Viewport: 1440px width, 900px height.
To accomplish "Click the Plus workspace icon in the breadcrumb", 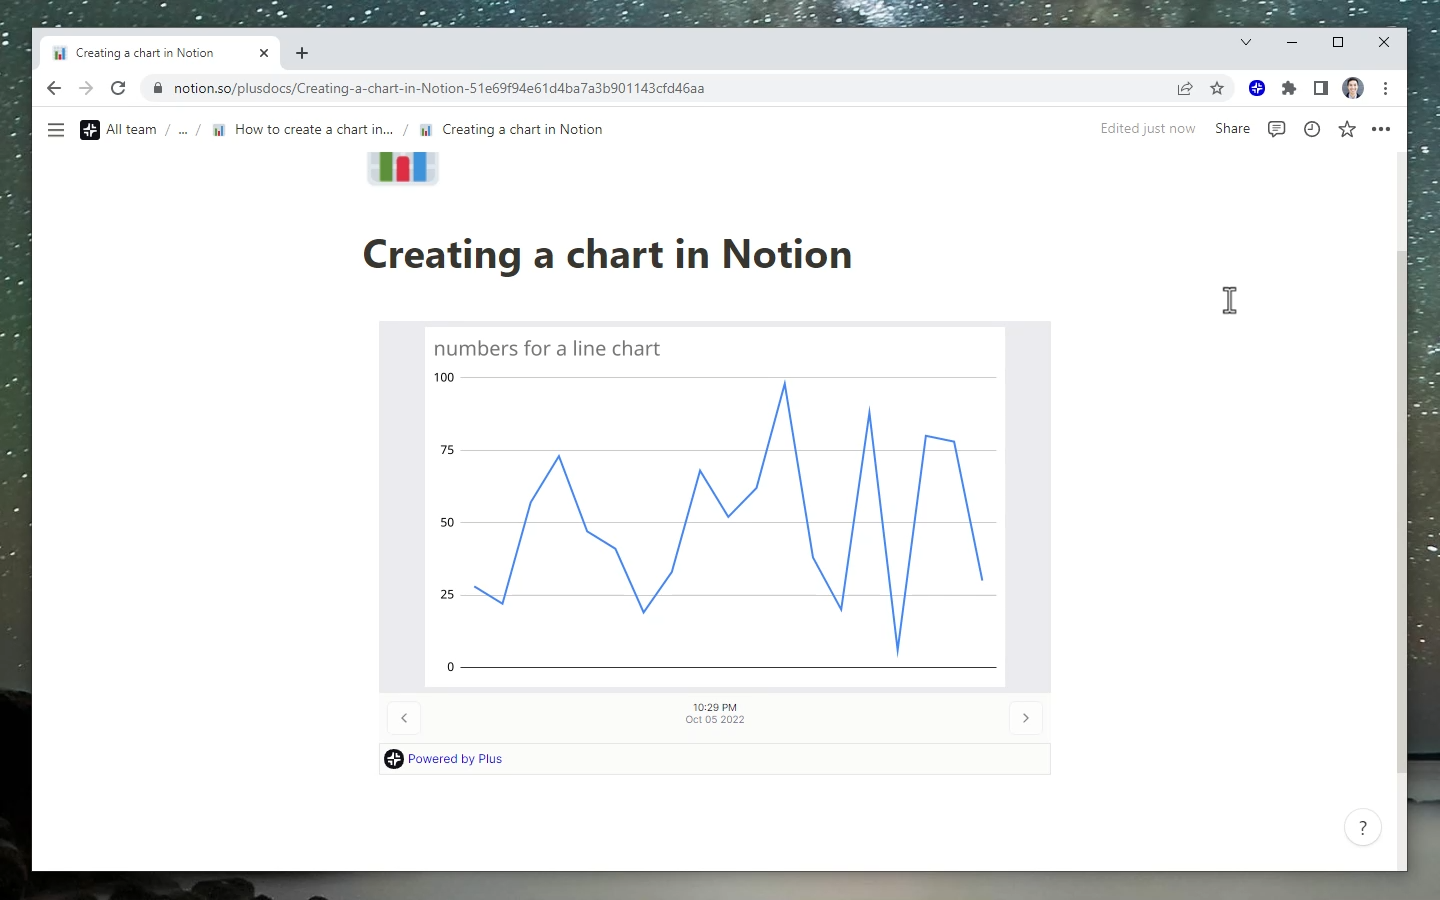I will 89,130.
